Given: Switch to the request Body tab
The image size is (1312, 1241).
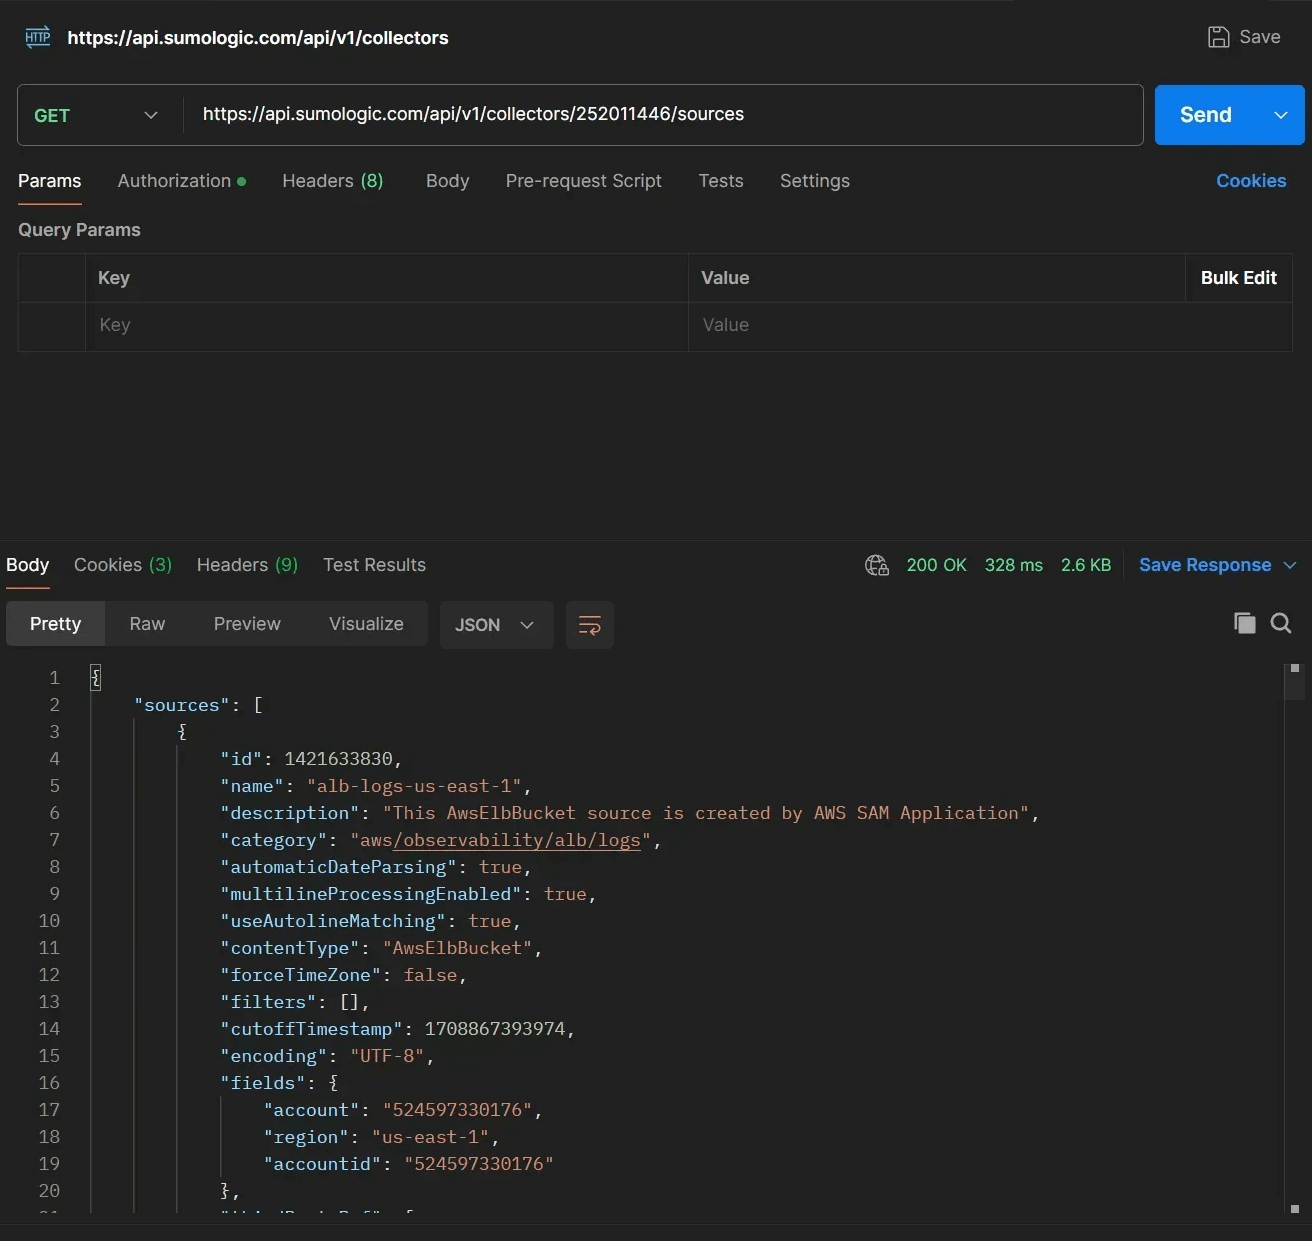Looking at the screenshot, I should pyautogui.click(x=447, y=181).
